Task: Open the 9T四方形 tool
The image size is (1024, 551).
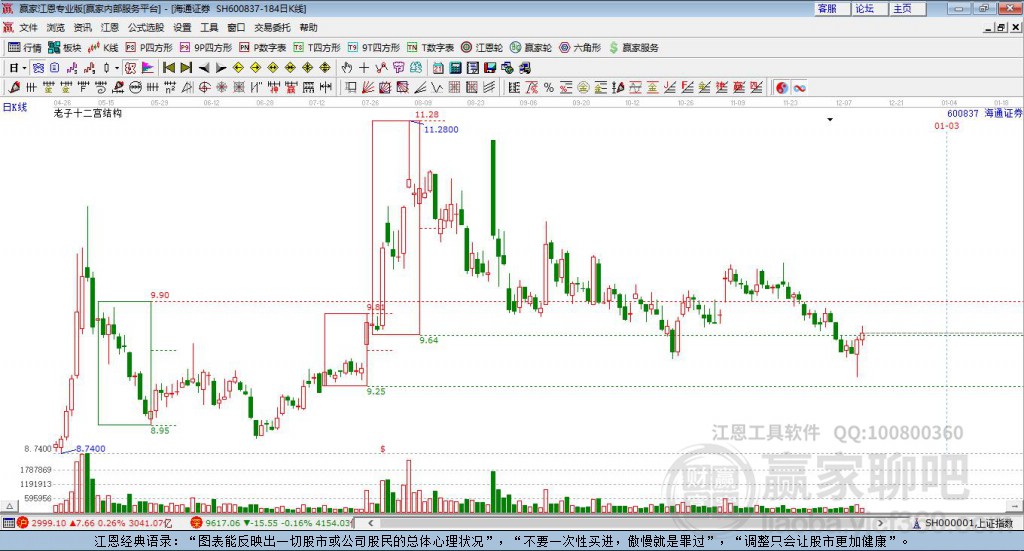Action: click(x=374, y=48)
